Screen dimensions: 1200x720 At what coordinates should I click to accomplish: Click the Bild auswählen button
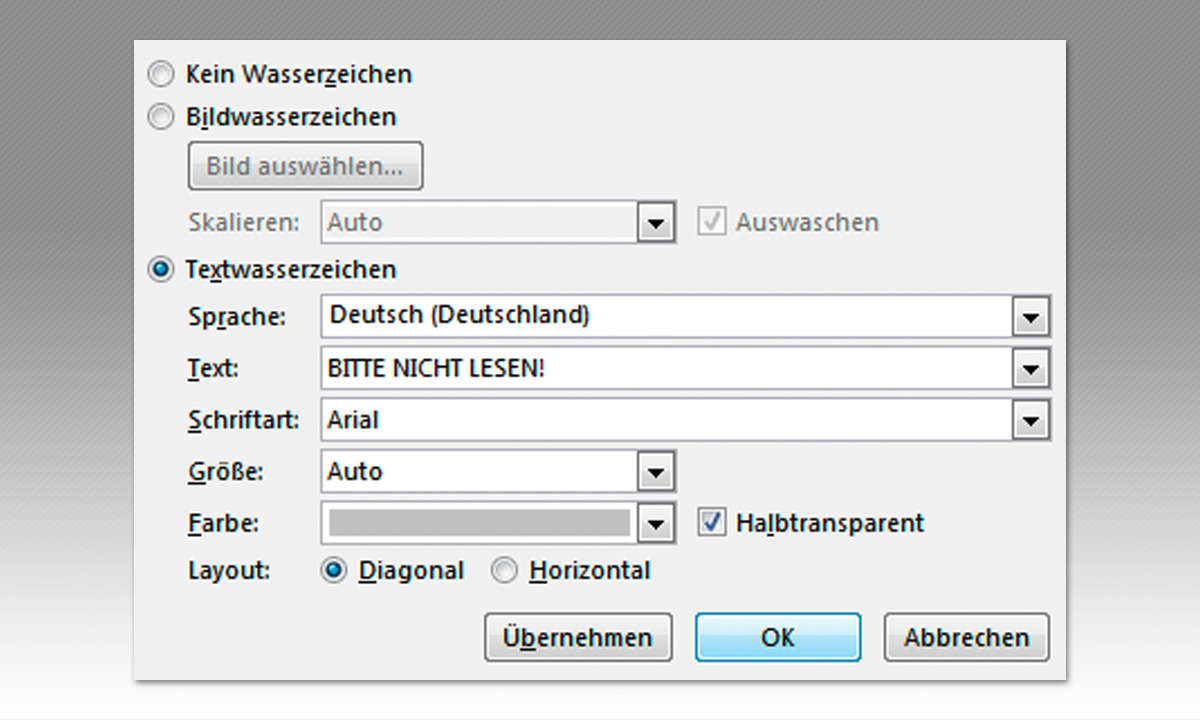306,166
